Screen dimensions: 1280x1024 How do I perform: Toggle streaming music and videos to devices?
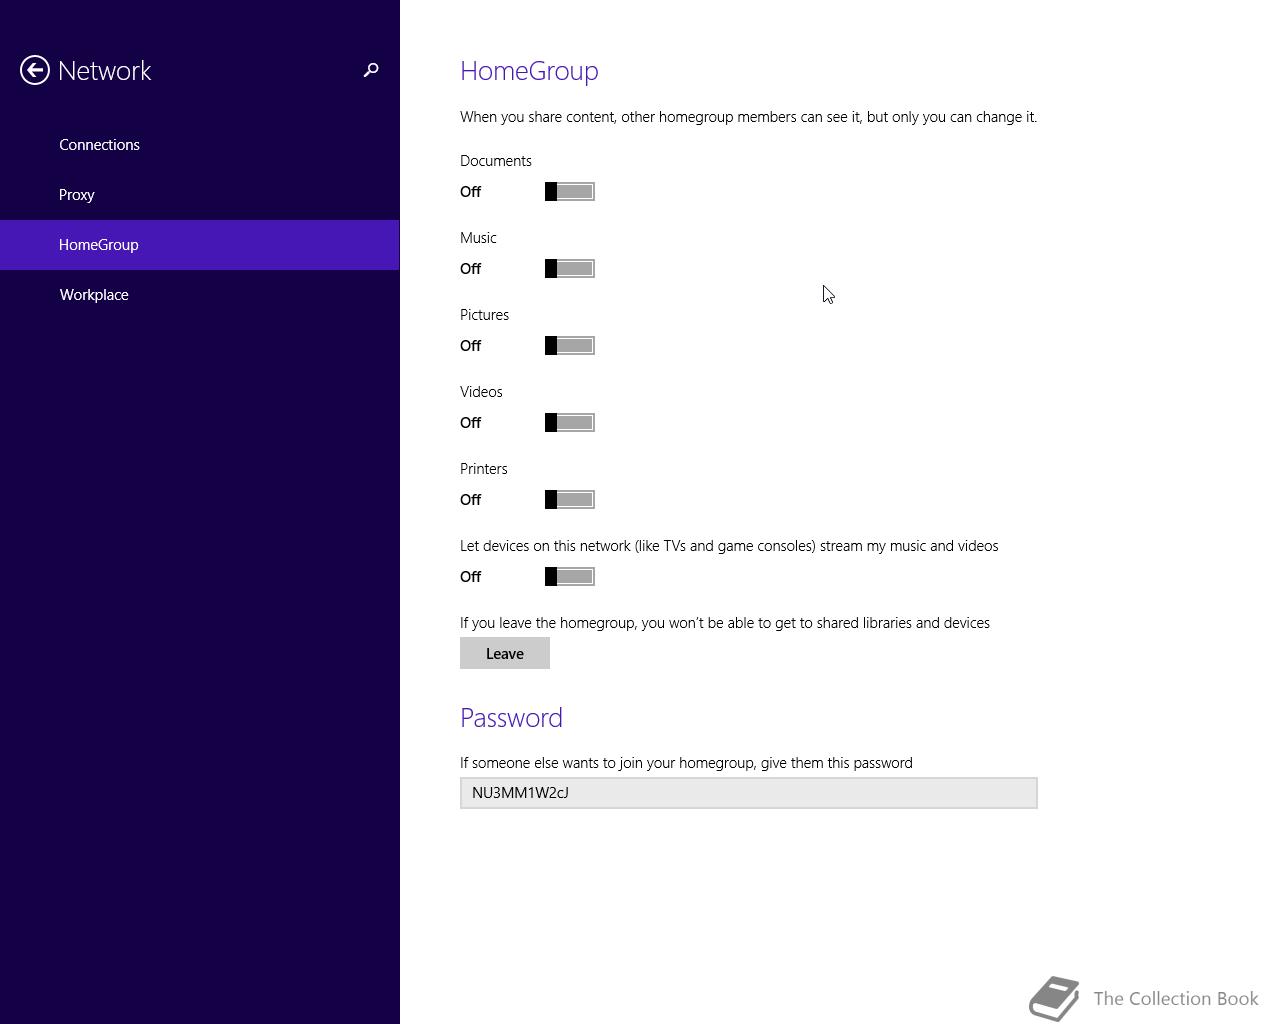[570, 577]
